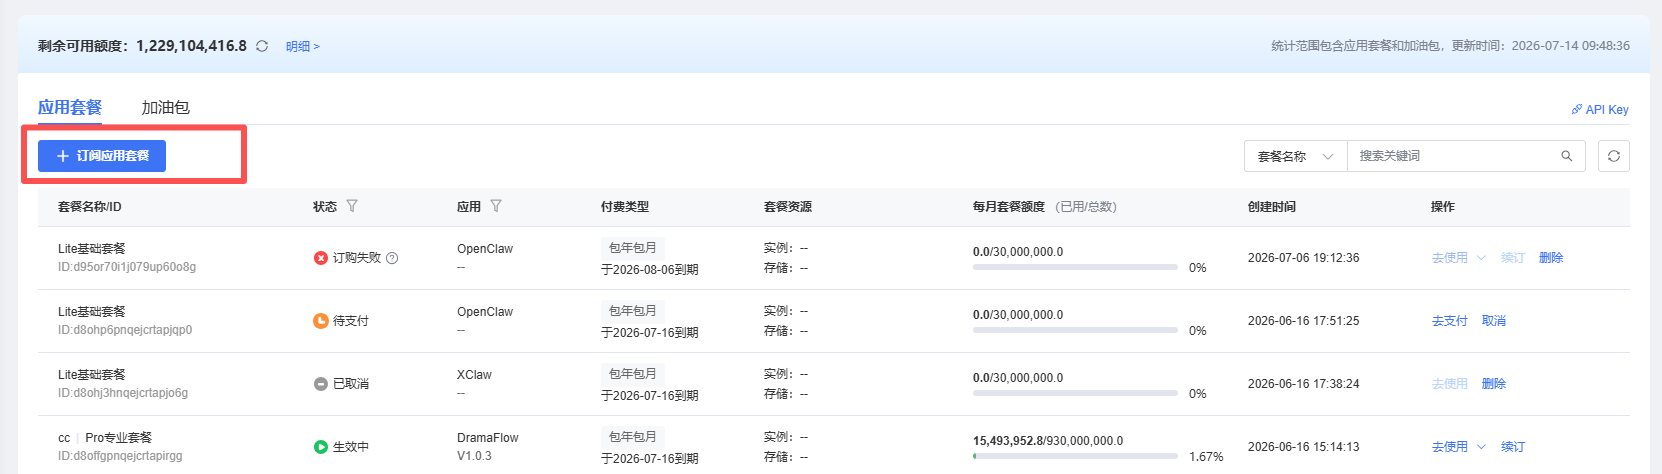Click the 于2026-08-06到期 expiry text

(650, 270)
